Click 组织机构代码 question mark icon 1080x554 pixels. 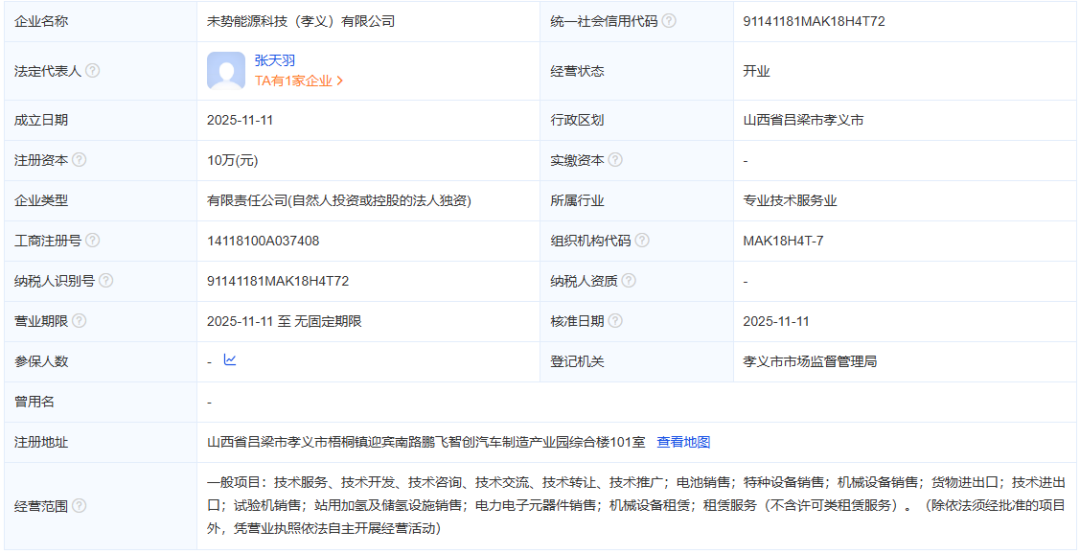click(642, 241)
